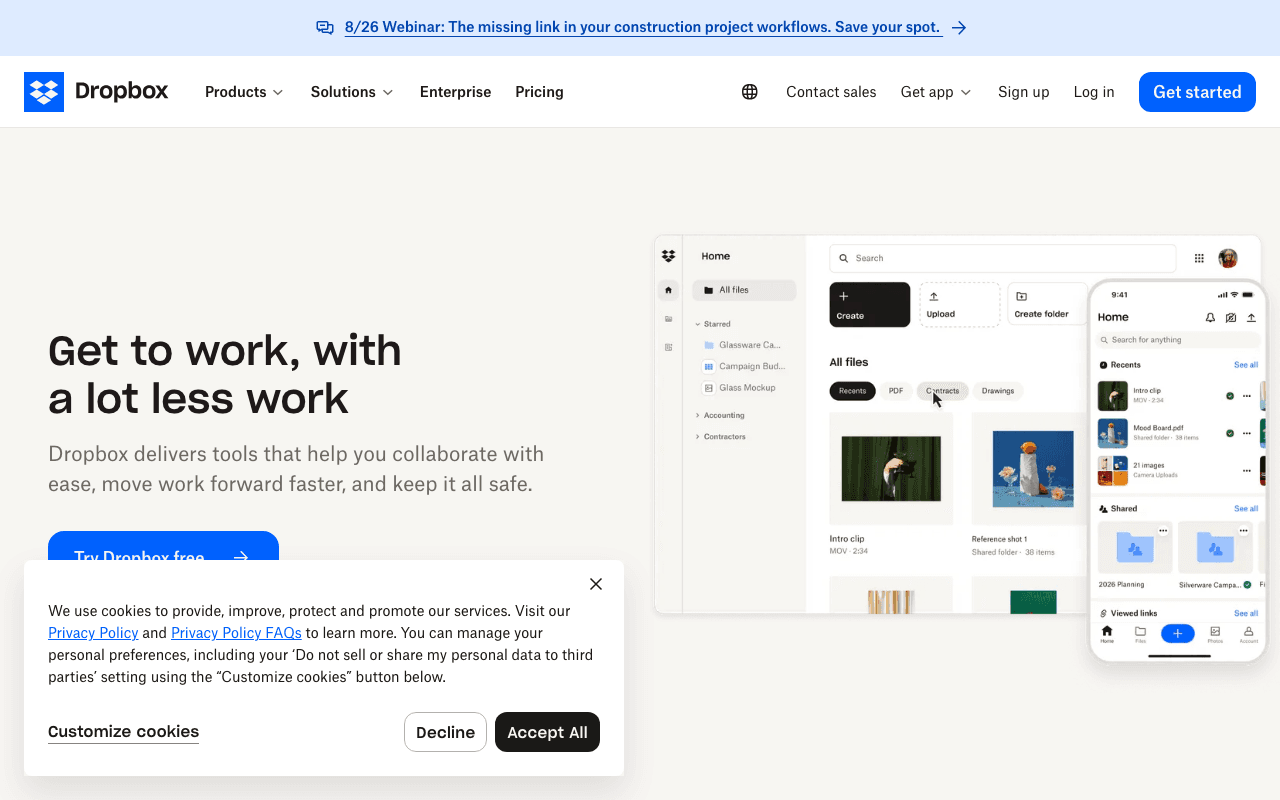Click Contact sales
Image resolution: width=1280 pixels, height=800 pixels.
click(x=831, y=92)
